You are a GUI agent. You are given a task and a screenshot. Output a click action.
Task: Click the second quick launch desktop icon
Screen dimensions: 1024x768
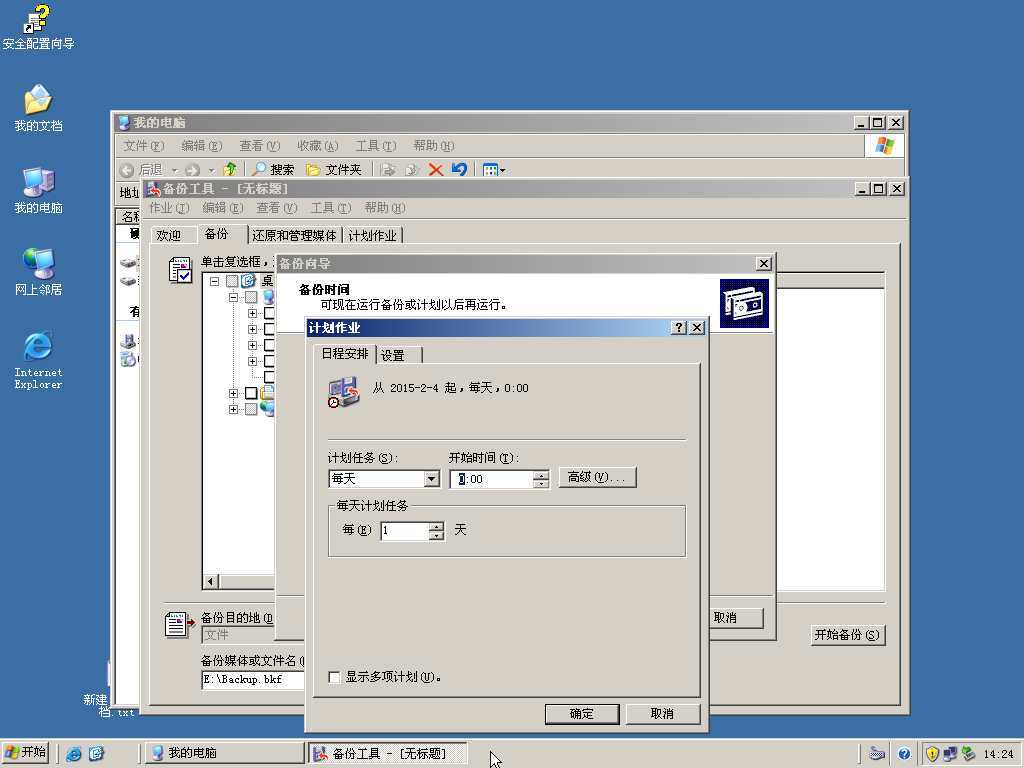pos(97,754)
